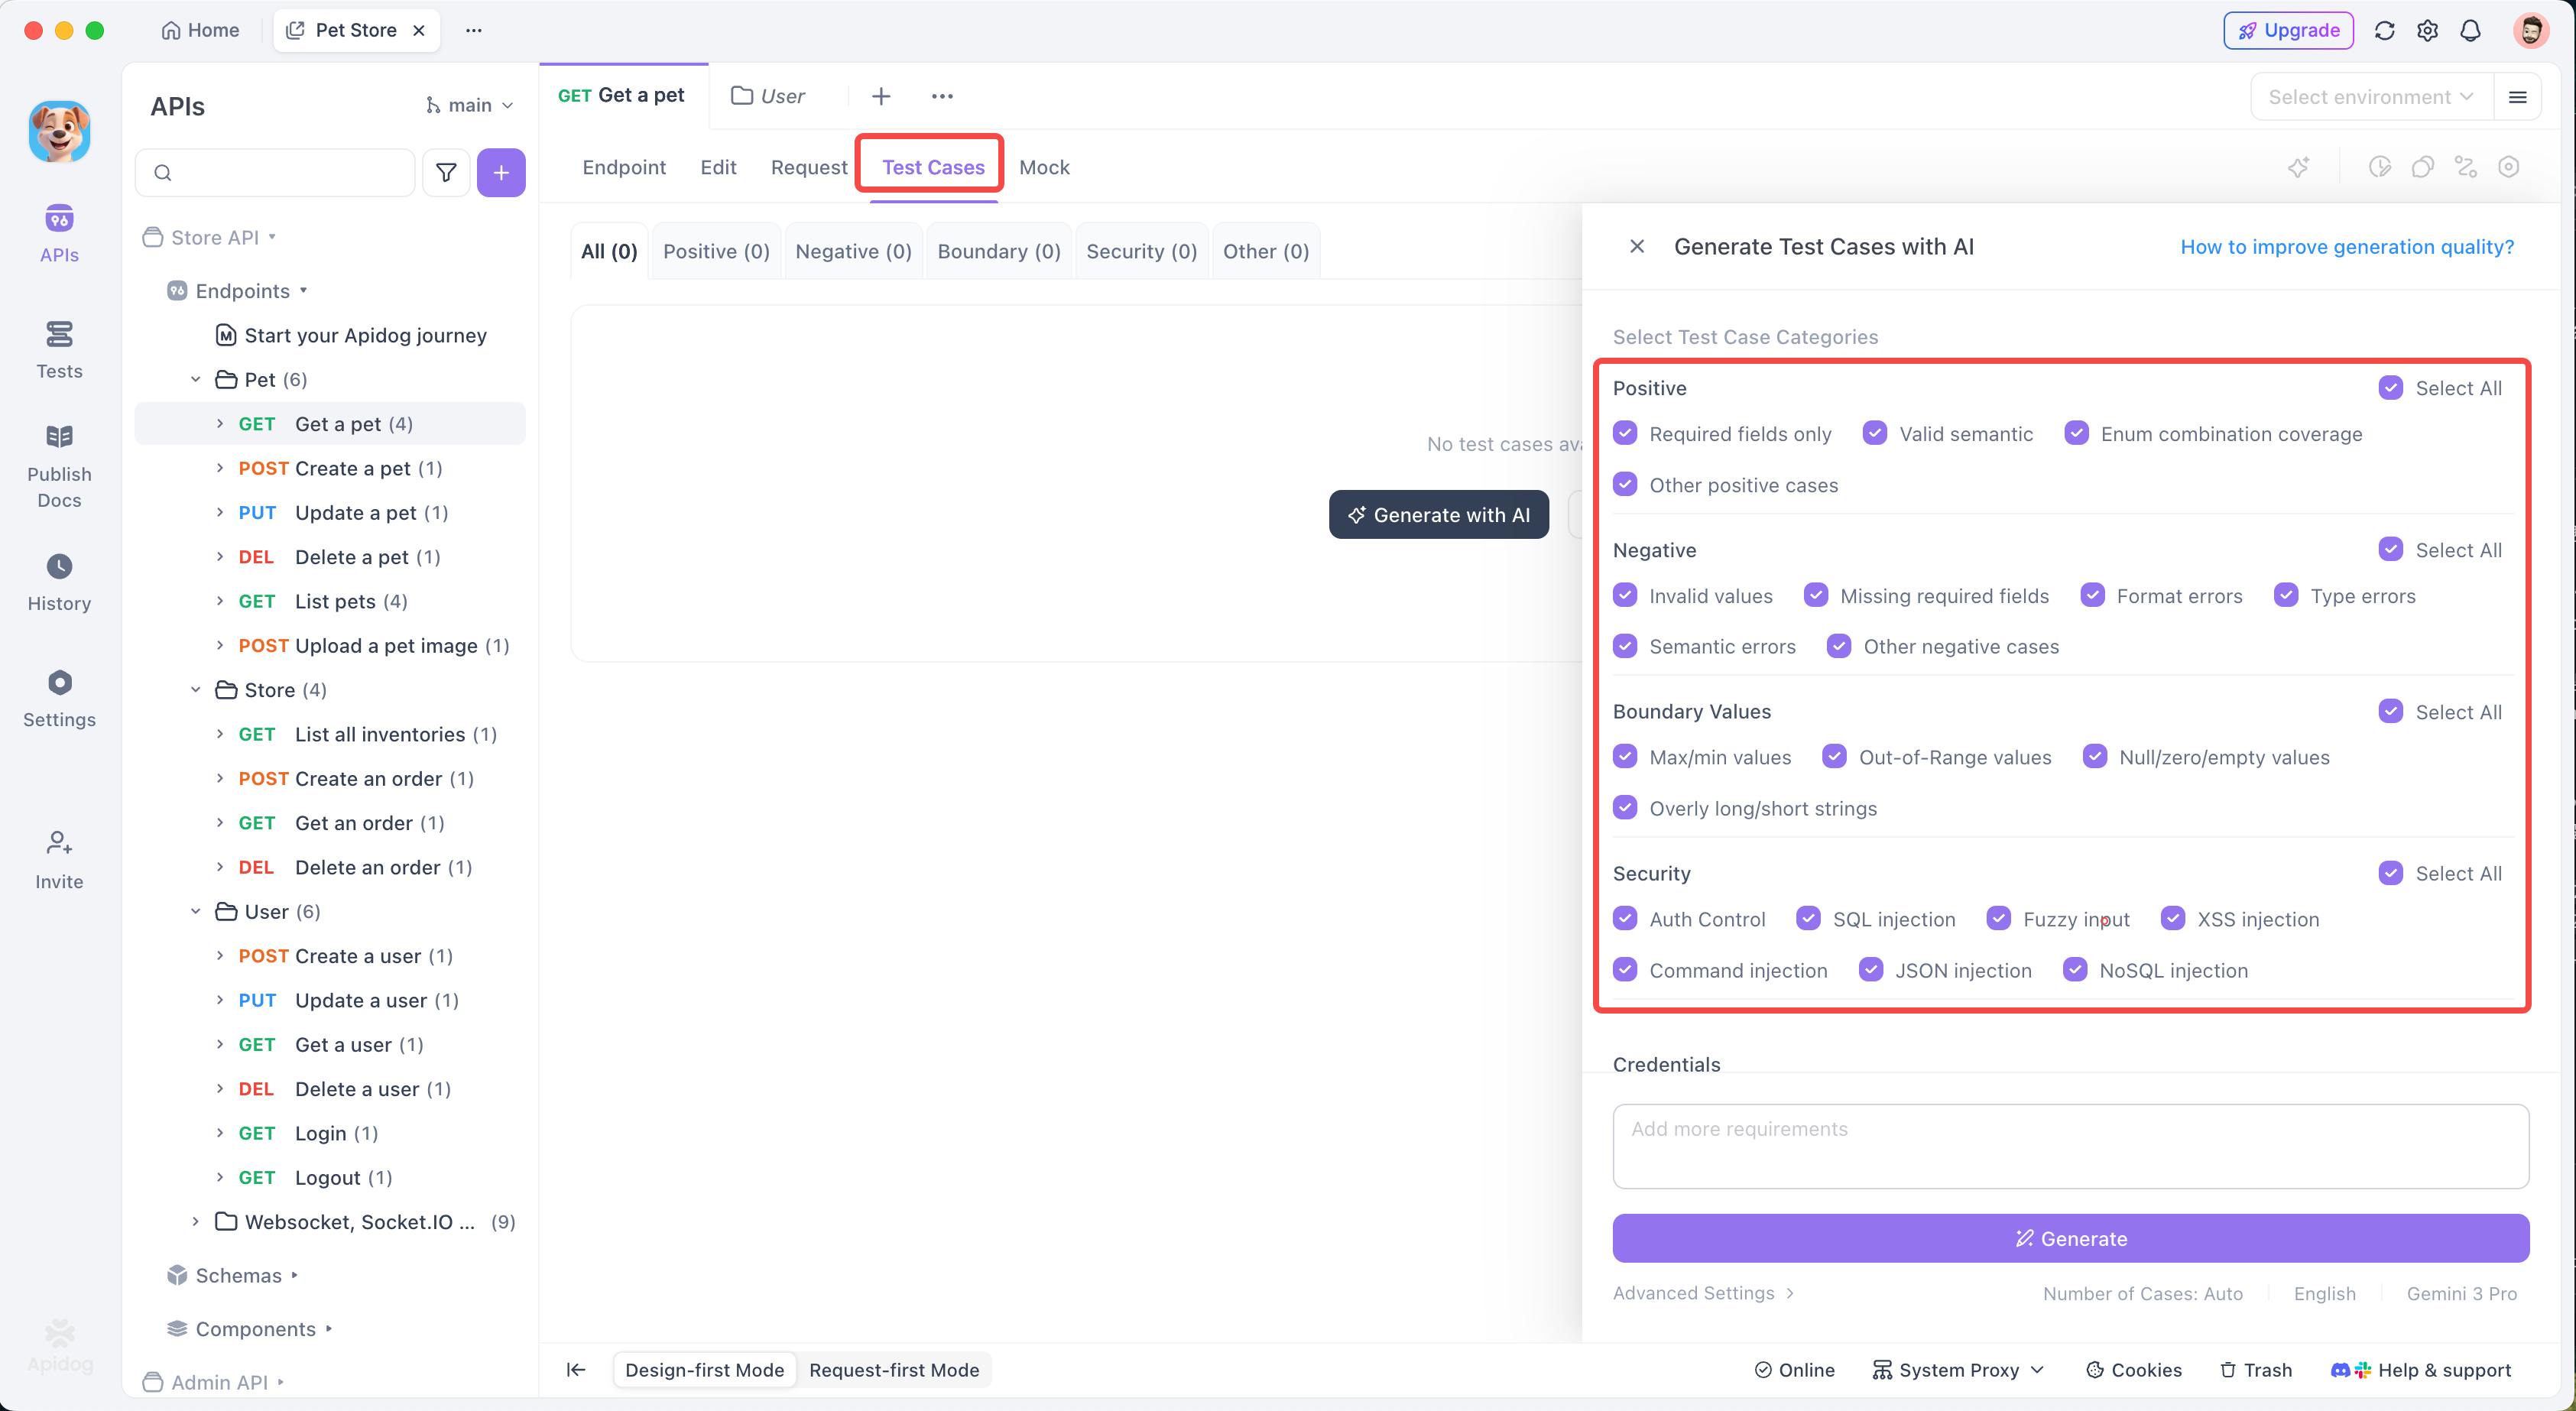Screen dimensions: 2576x1411
Task: Open How to improve generation quality link
Action: click(2346, 246)
